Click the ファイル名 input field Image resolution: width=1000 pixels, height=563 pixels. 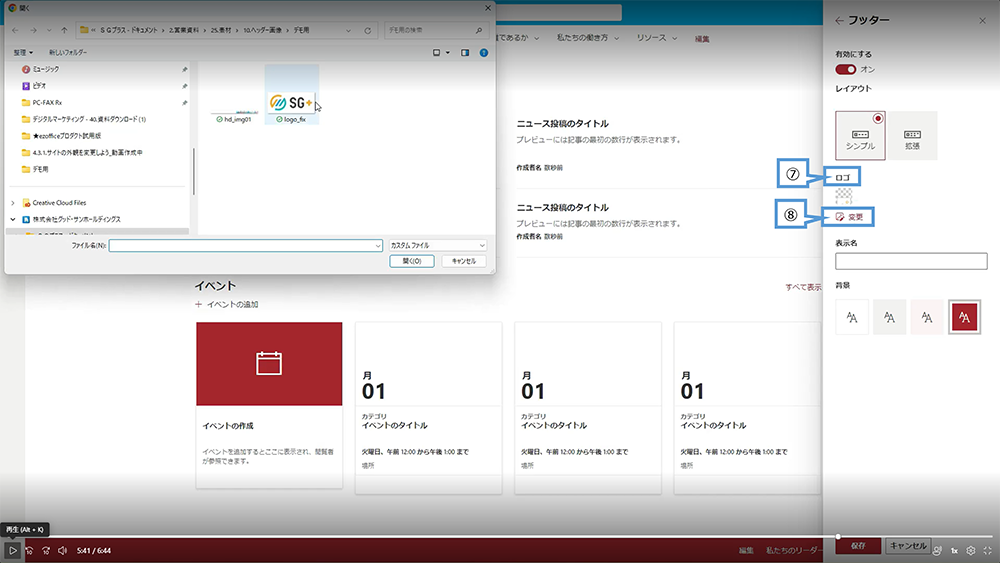tap(246, 245)
